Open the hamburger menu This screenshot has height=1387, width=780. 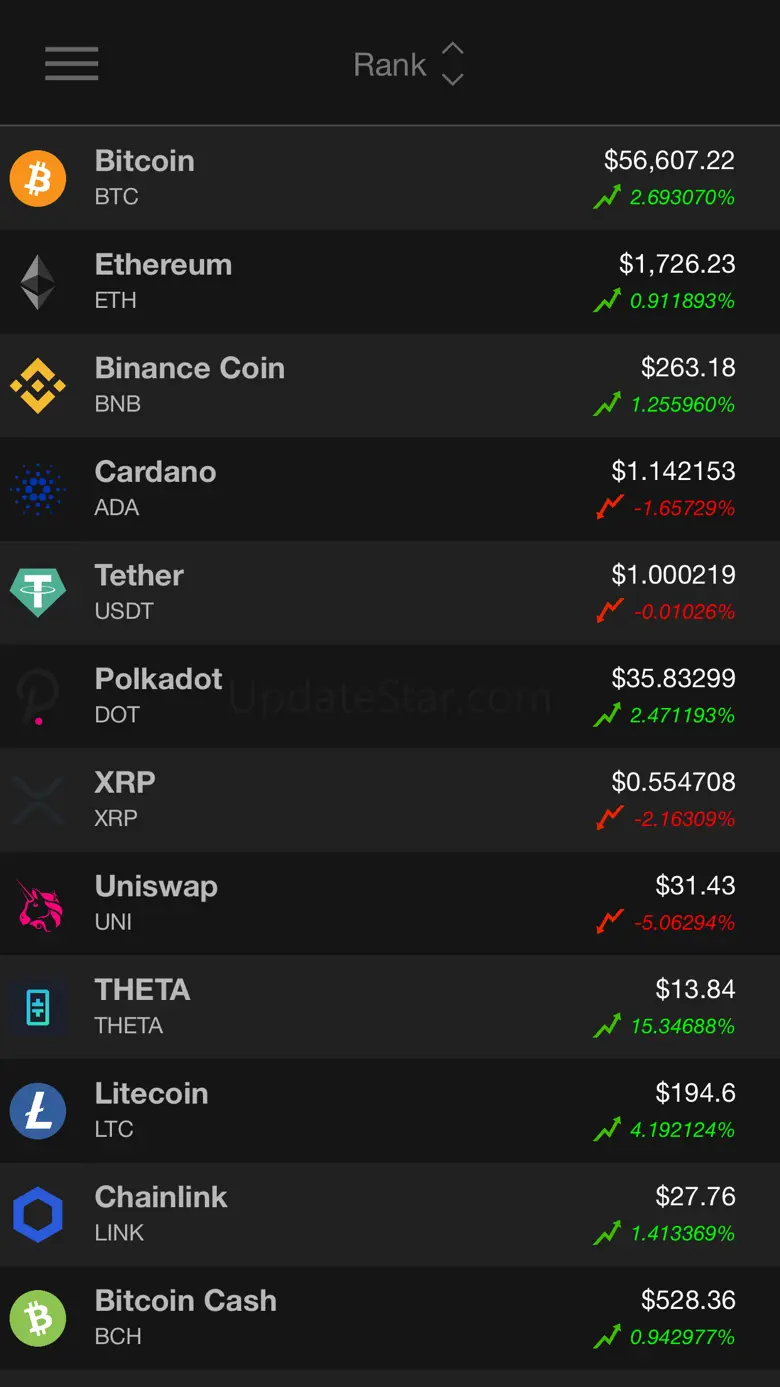tap(71, 64)
